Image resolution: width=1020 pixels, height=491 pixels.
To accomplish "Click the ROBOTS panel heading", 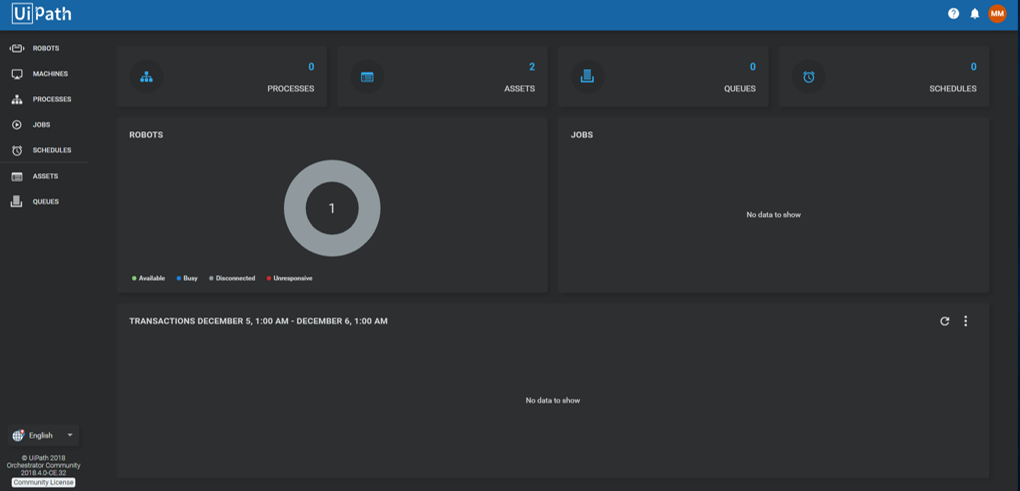I will pos(146,135).
